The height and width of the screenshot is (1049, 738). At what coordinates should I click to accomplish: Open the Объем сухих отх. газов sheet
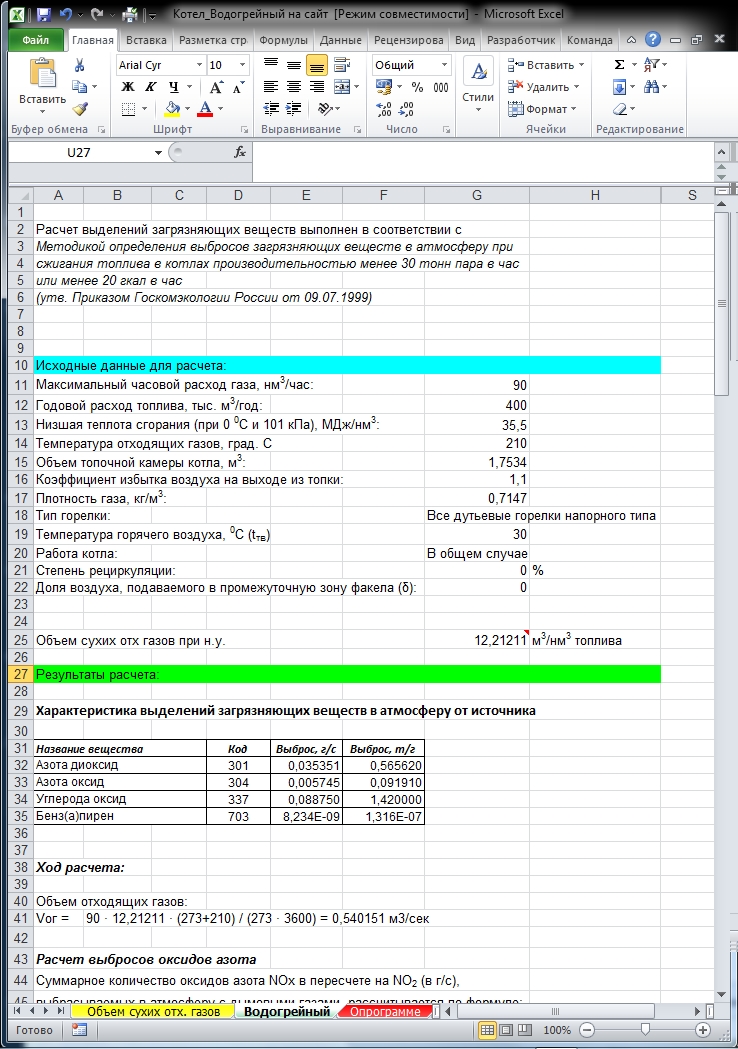click(153, 1012)
